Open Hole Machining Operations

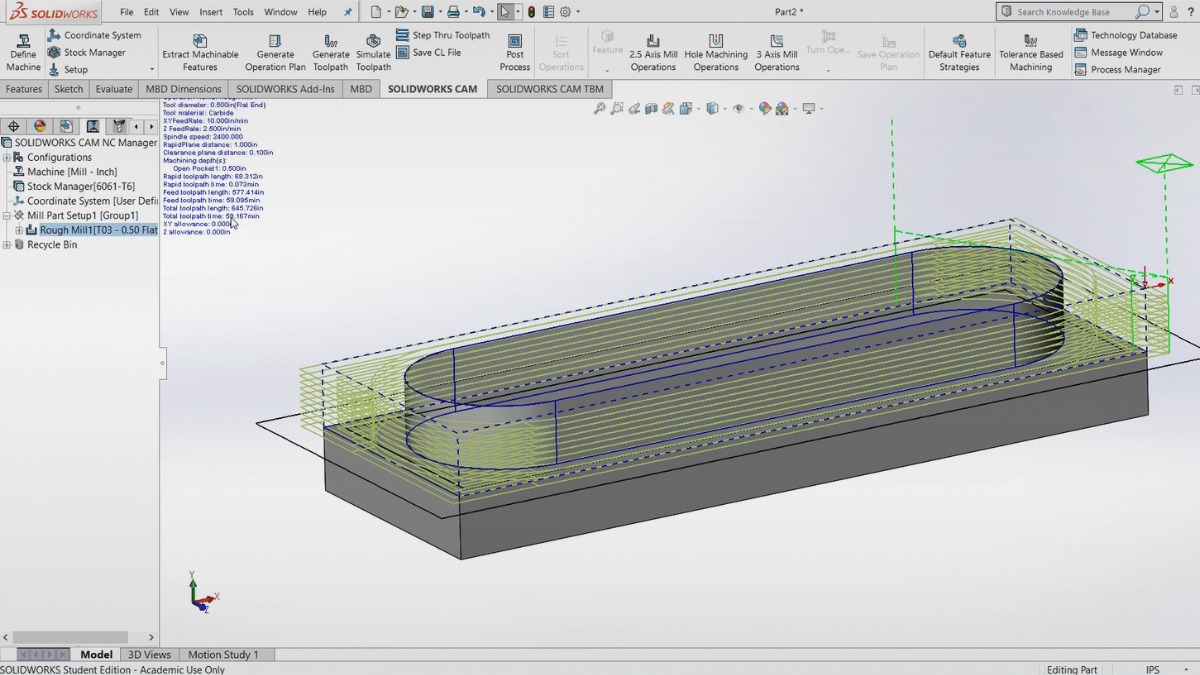pyautogui.click(x=716, y=52)
